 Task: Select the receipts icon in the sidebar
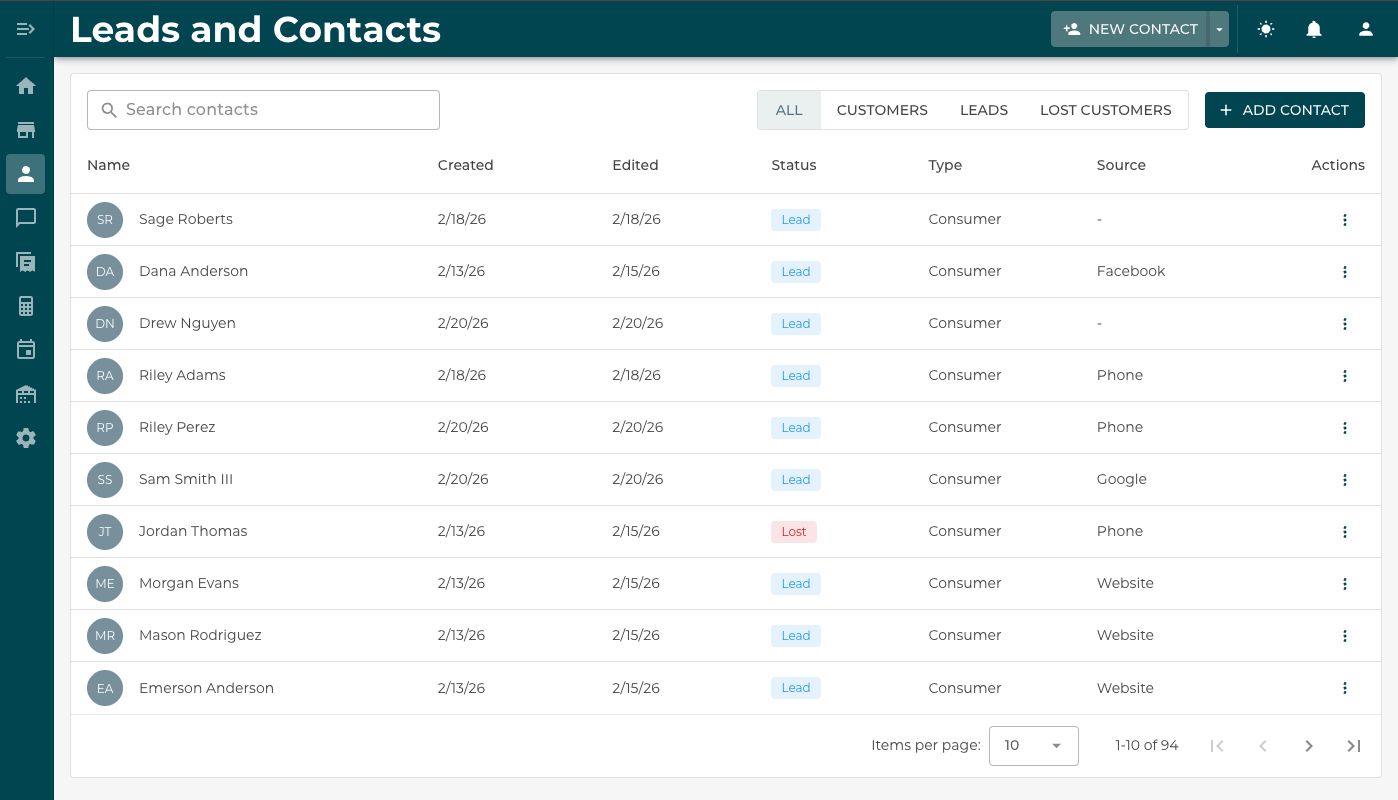click(x=26, y=261)
